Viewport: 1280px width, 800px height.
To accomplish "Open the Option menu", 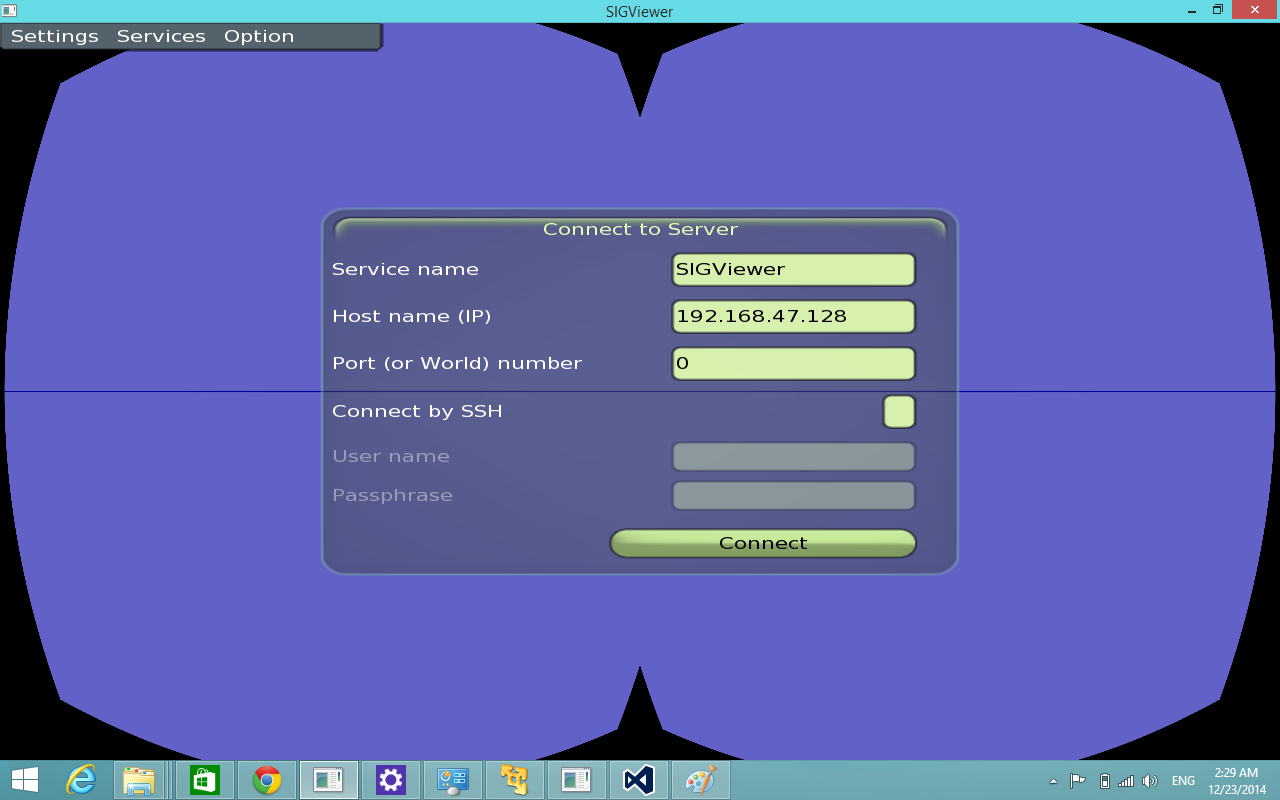I will point(259,36).
